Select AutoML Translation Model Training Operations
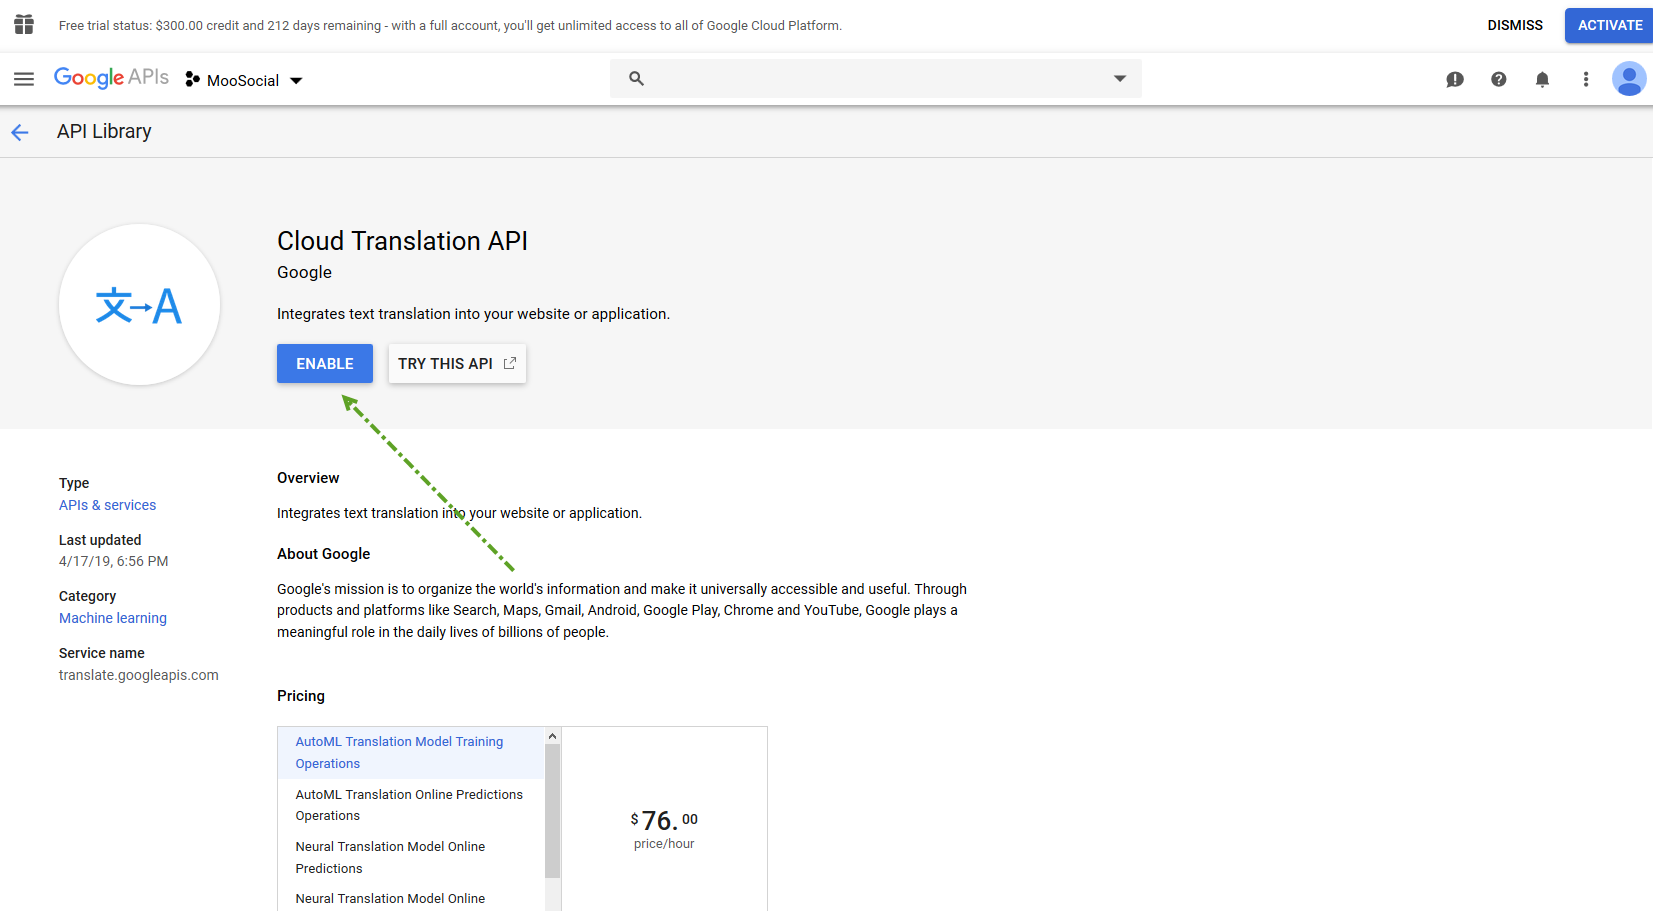Viewport: 1653px width, 911px height. click(x=411, y=753)
